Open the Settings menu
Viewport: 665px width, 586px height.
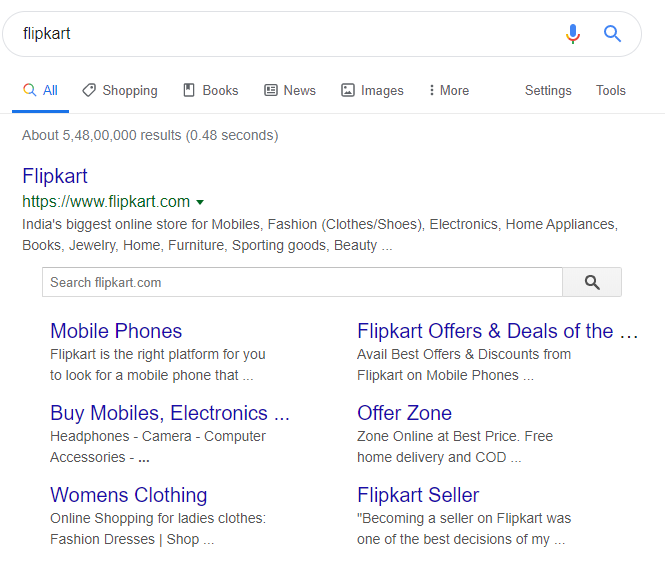[548, 90]
